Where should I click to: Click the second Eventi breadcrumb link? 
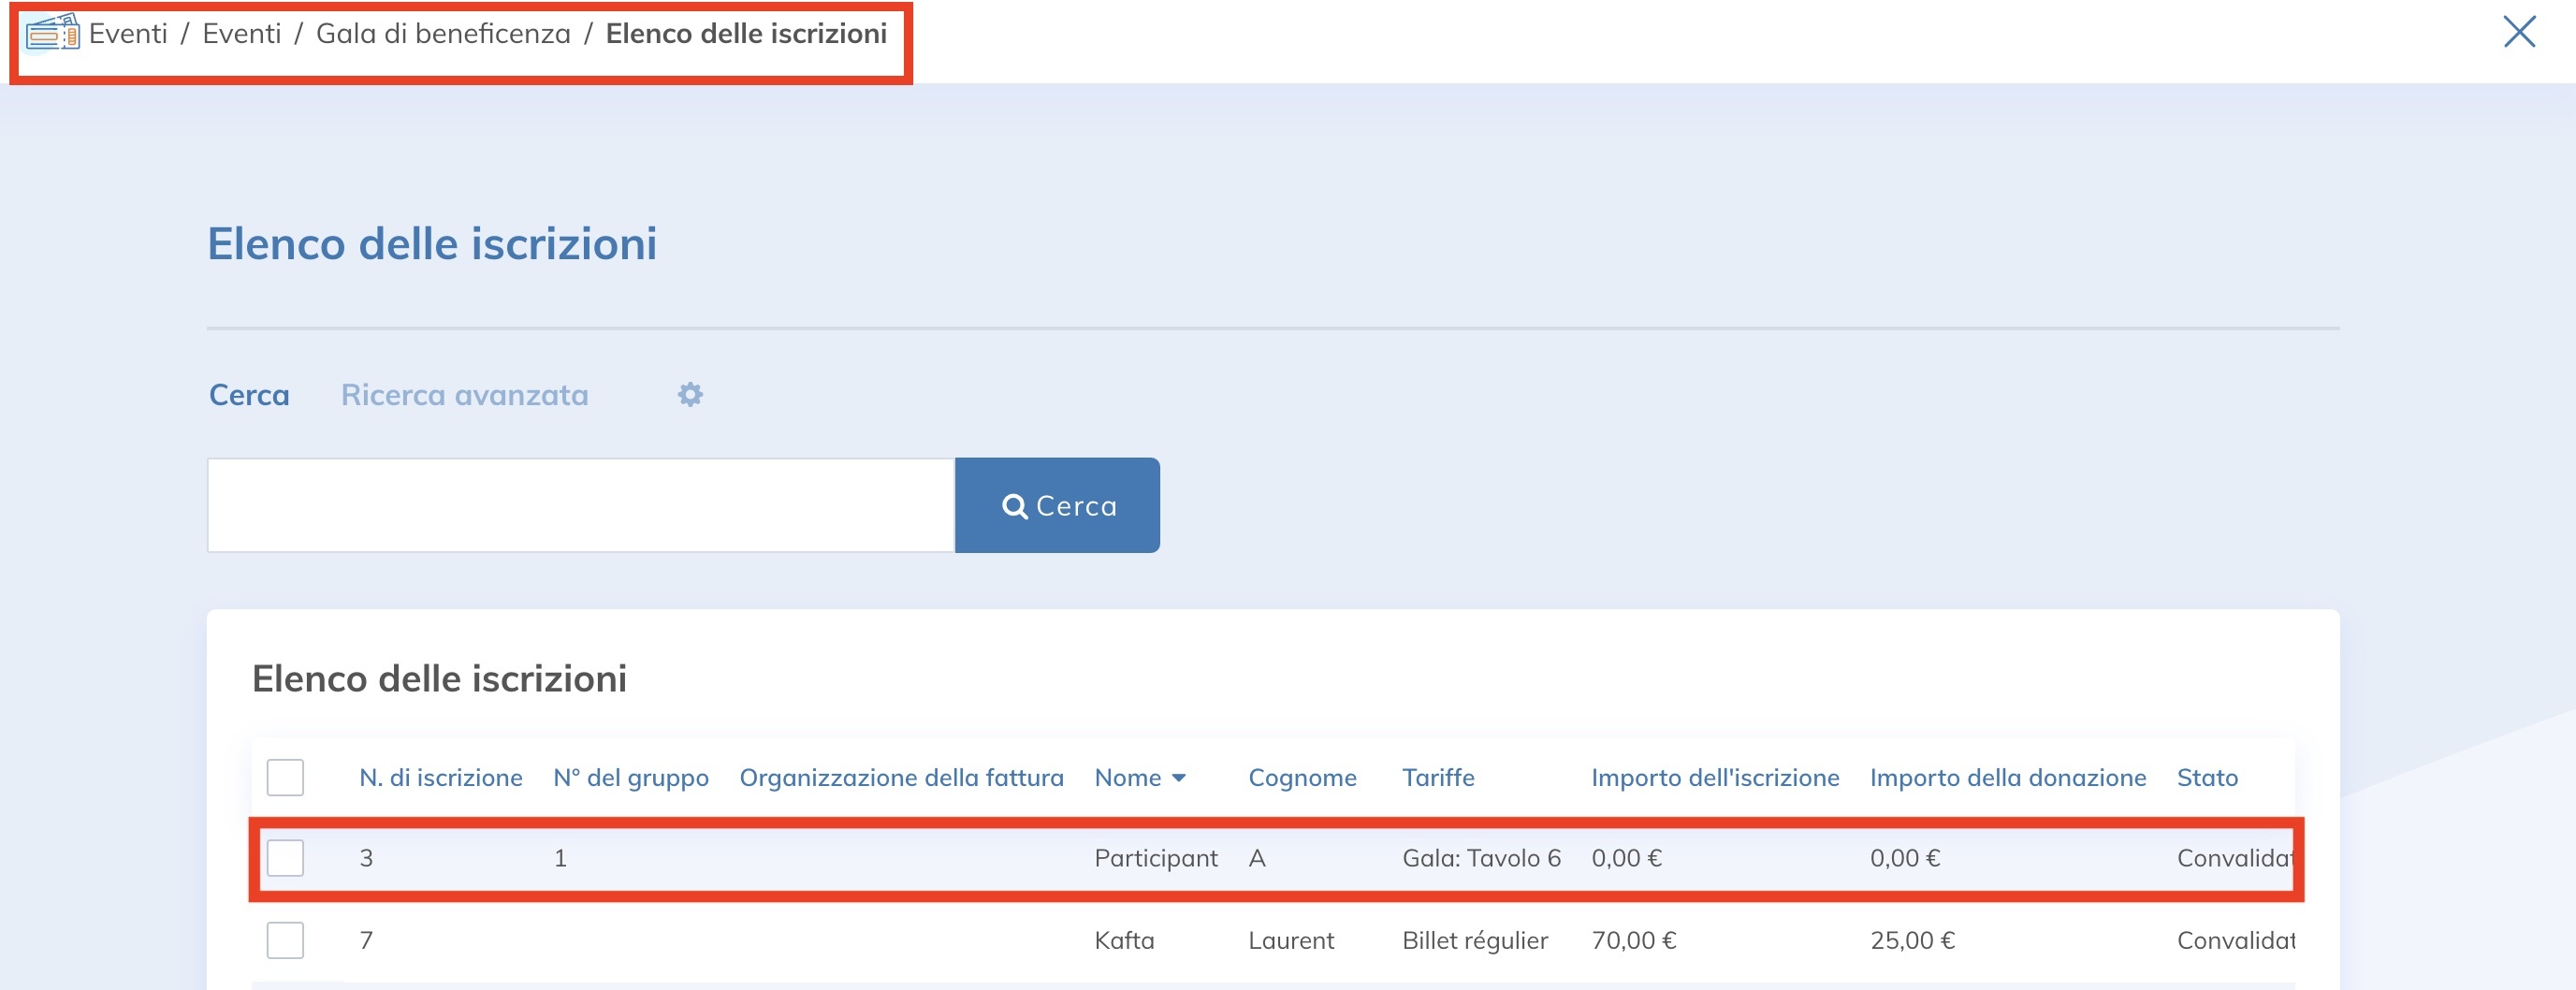241,34
